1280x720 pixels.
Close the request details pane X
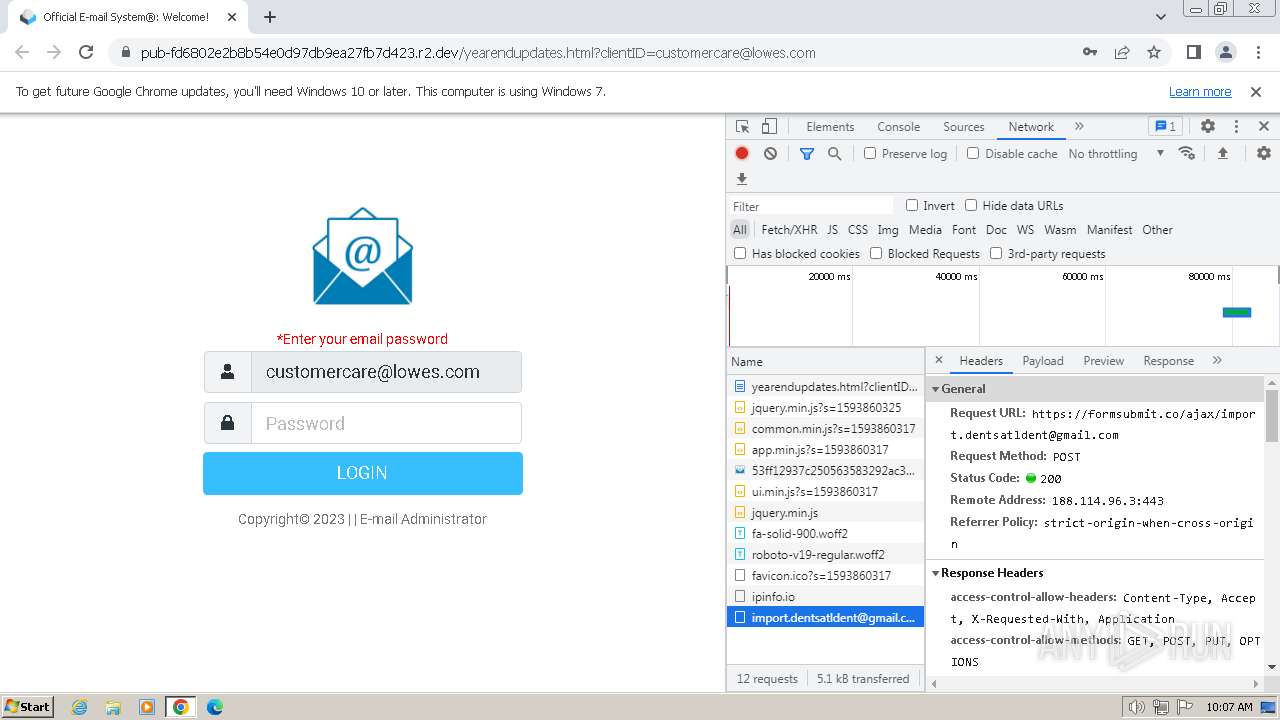939,360
